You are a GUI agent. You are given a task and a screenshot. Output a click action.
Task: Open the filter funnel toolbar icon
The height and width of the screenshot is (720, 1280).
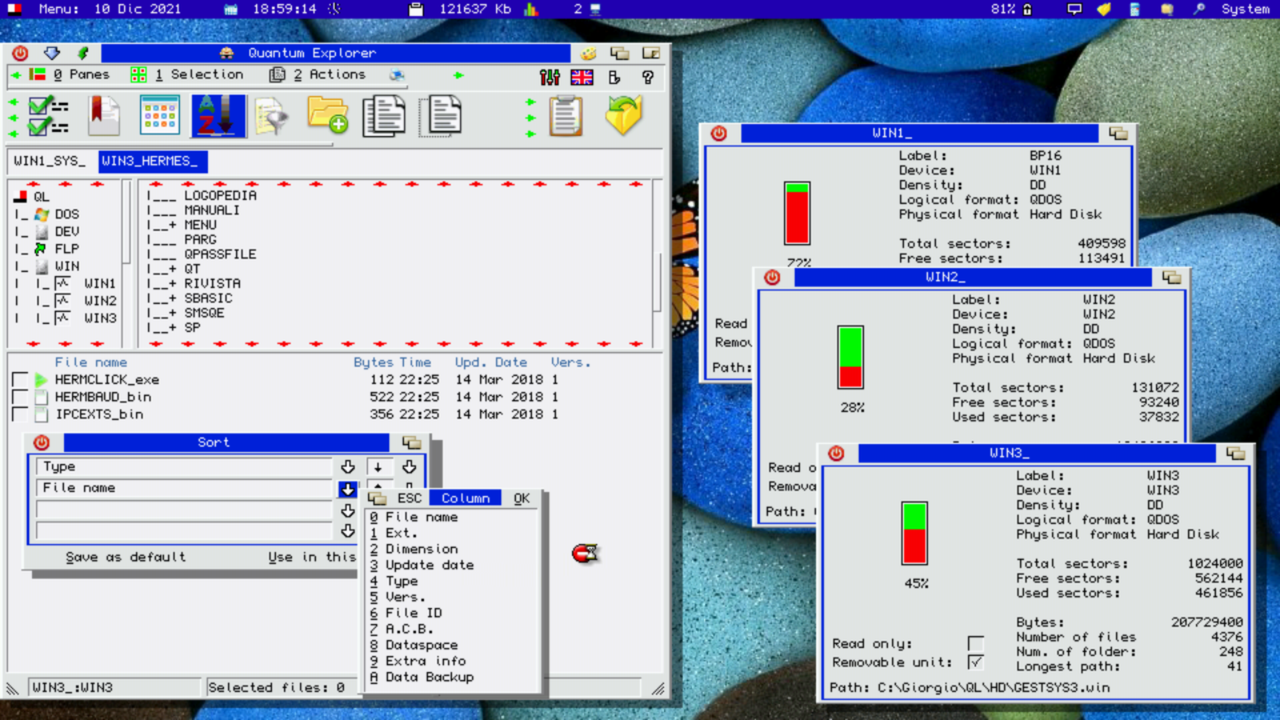tap(271, 115)
